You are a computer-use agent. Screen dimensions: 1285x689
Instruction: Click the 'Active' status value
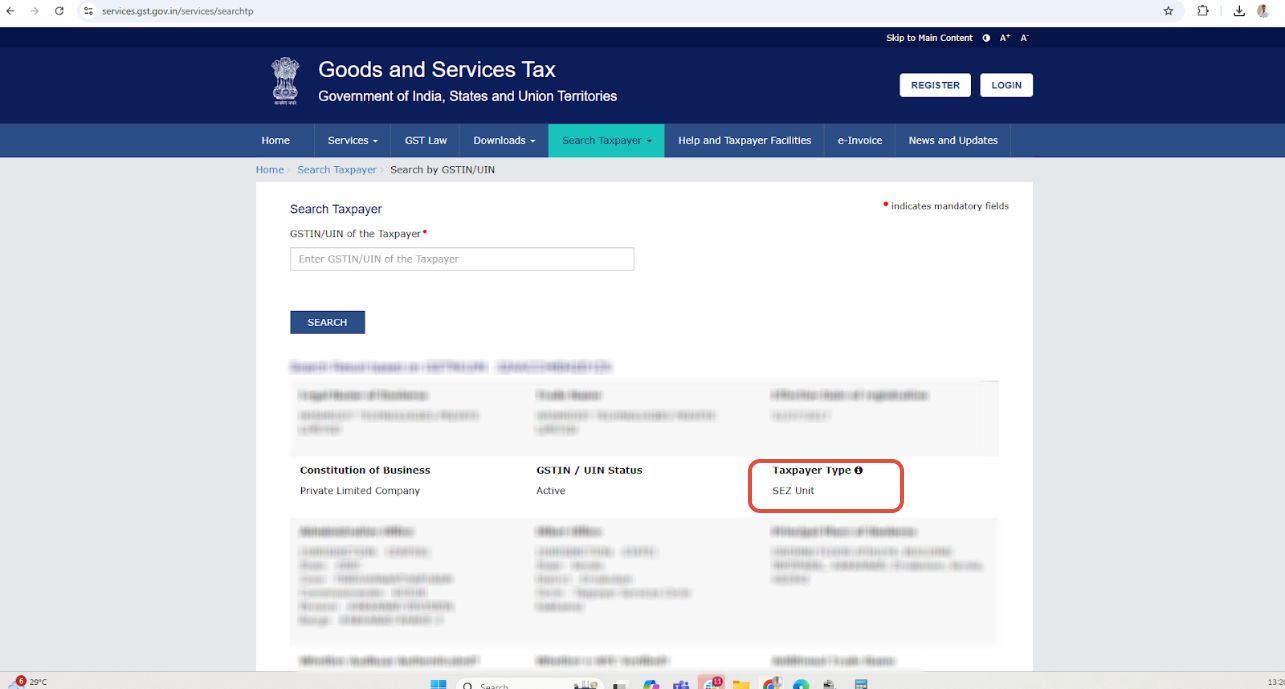[x=551, y=491]
